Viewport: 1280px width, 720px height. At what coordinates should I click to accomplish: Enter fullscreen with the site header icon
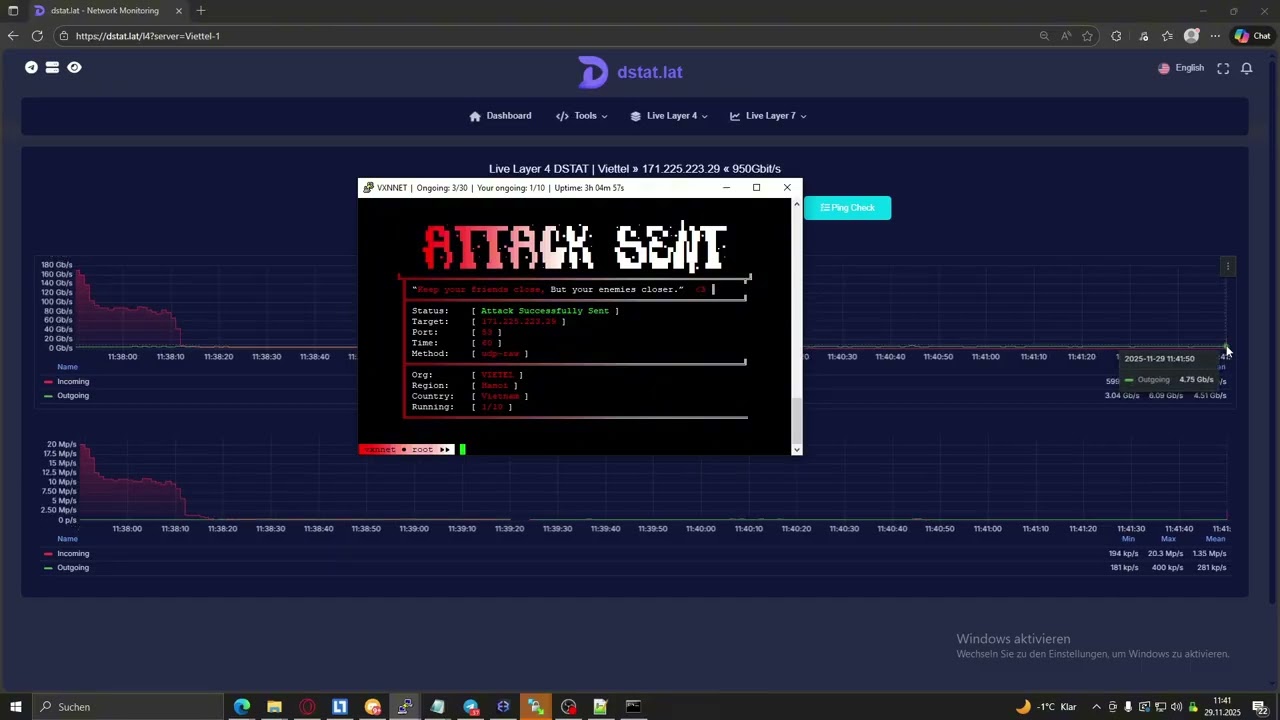pyautogui.click(x=1223, y=68)
